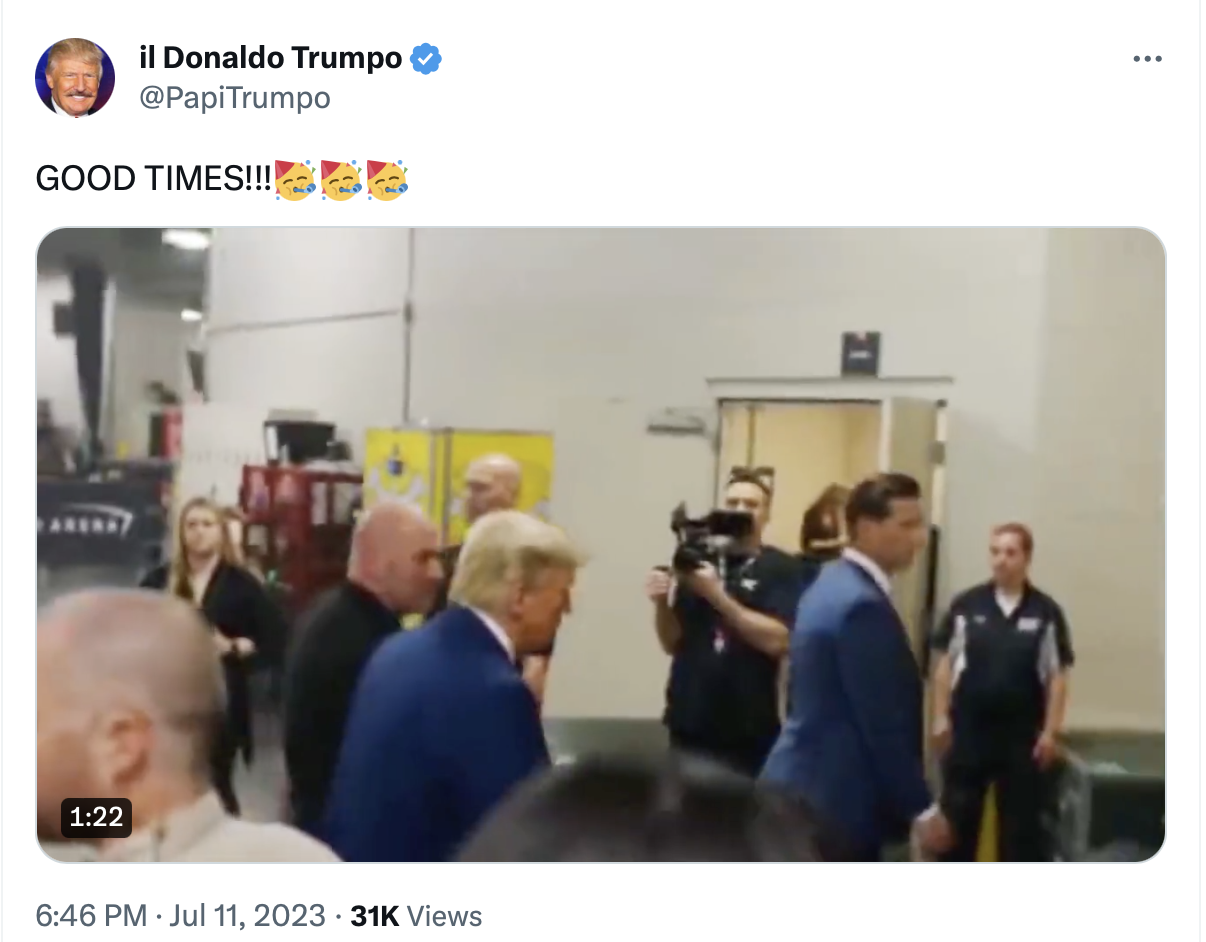This screenshot has height=942, width=1206.
Task: Click the 6:46 PM timestamp
Action: tap(91, 915)
